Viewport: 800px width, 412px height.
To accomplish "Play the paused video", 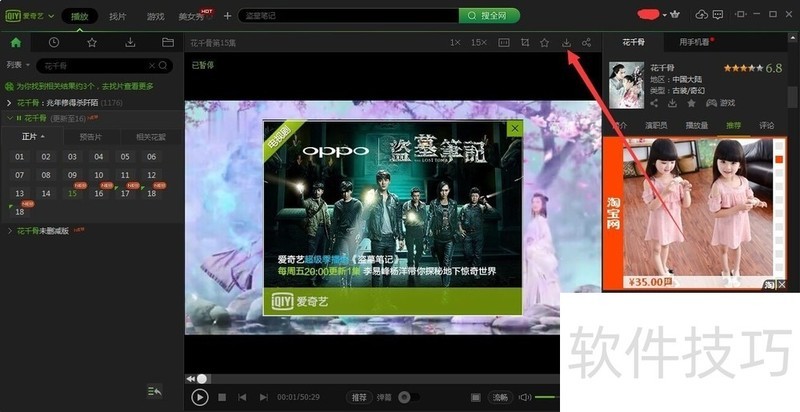I will 199,397.
